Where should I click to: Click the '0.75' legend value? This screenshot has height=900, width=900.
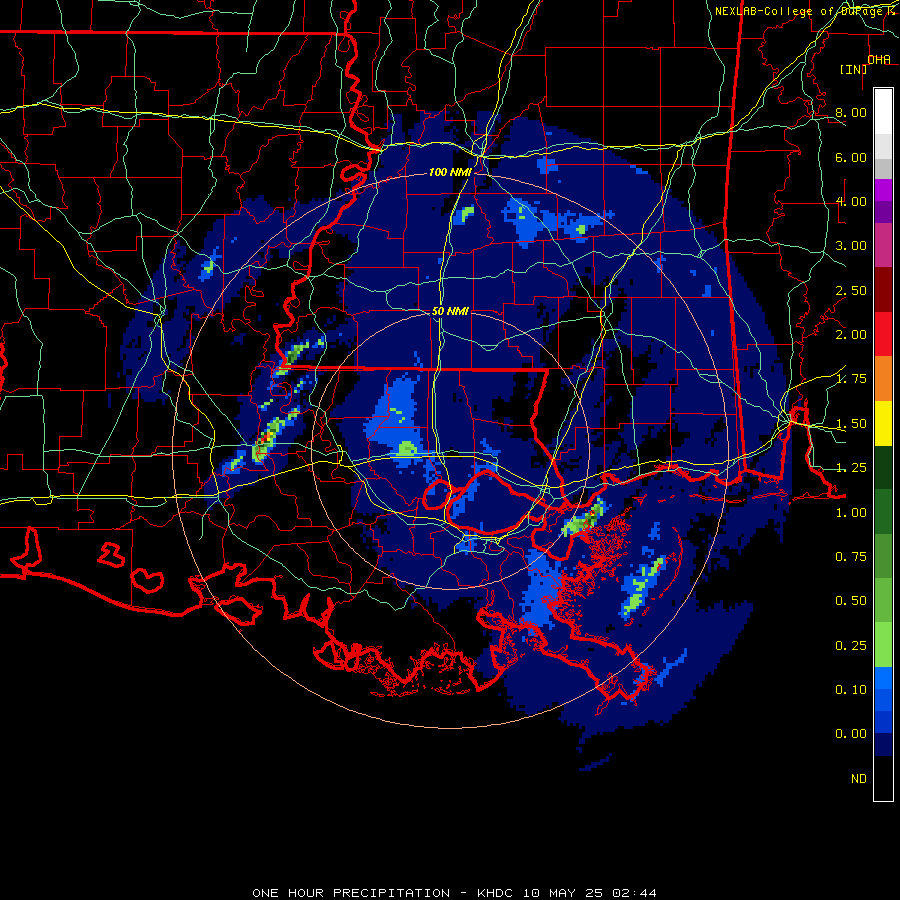[851, 557]
